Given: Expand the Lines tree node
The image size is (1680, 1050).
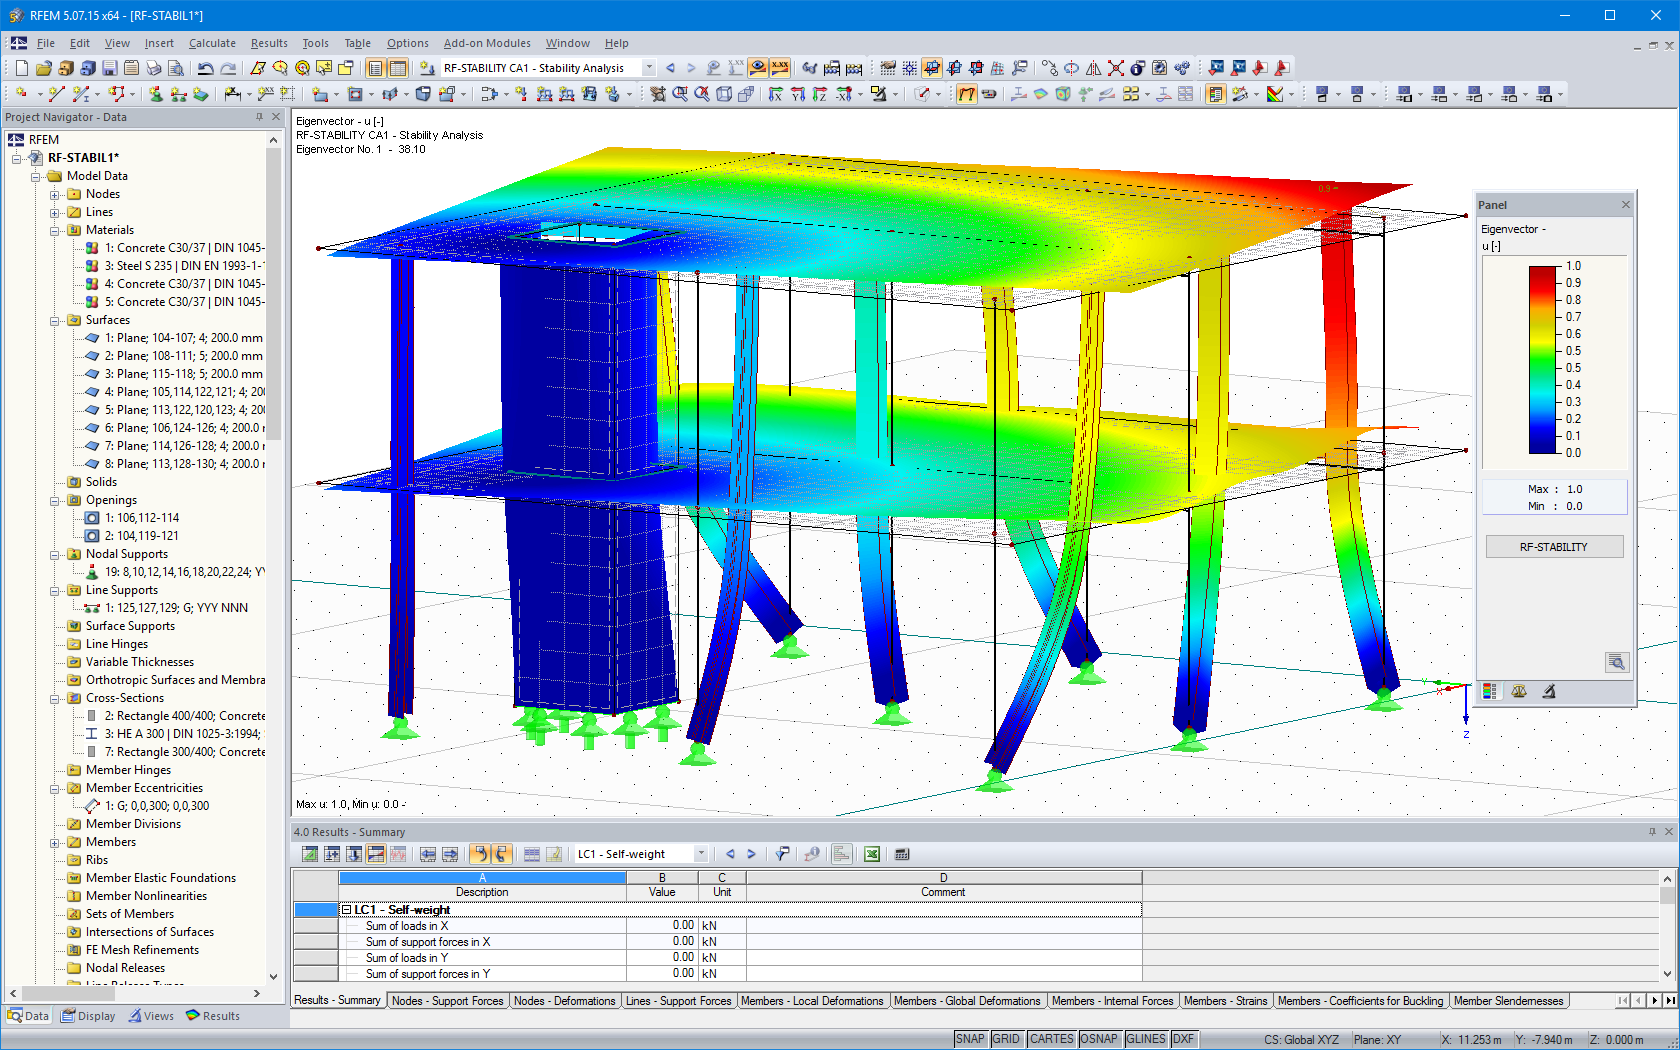Looking at the screenshot, I should click(55, 212).
